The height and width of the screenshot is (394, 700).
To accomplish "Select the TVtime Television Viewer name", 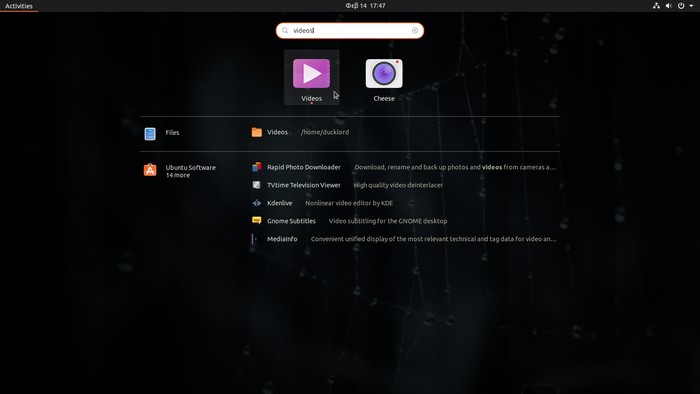I will [x=304, y=185].
